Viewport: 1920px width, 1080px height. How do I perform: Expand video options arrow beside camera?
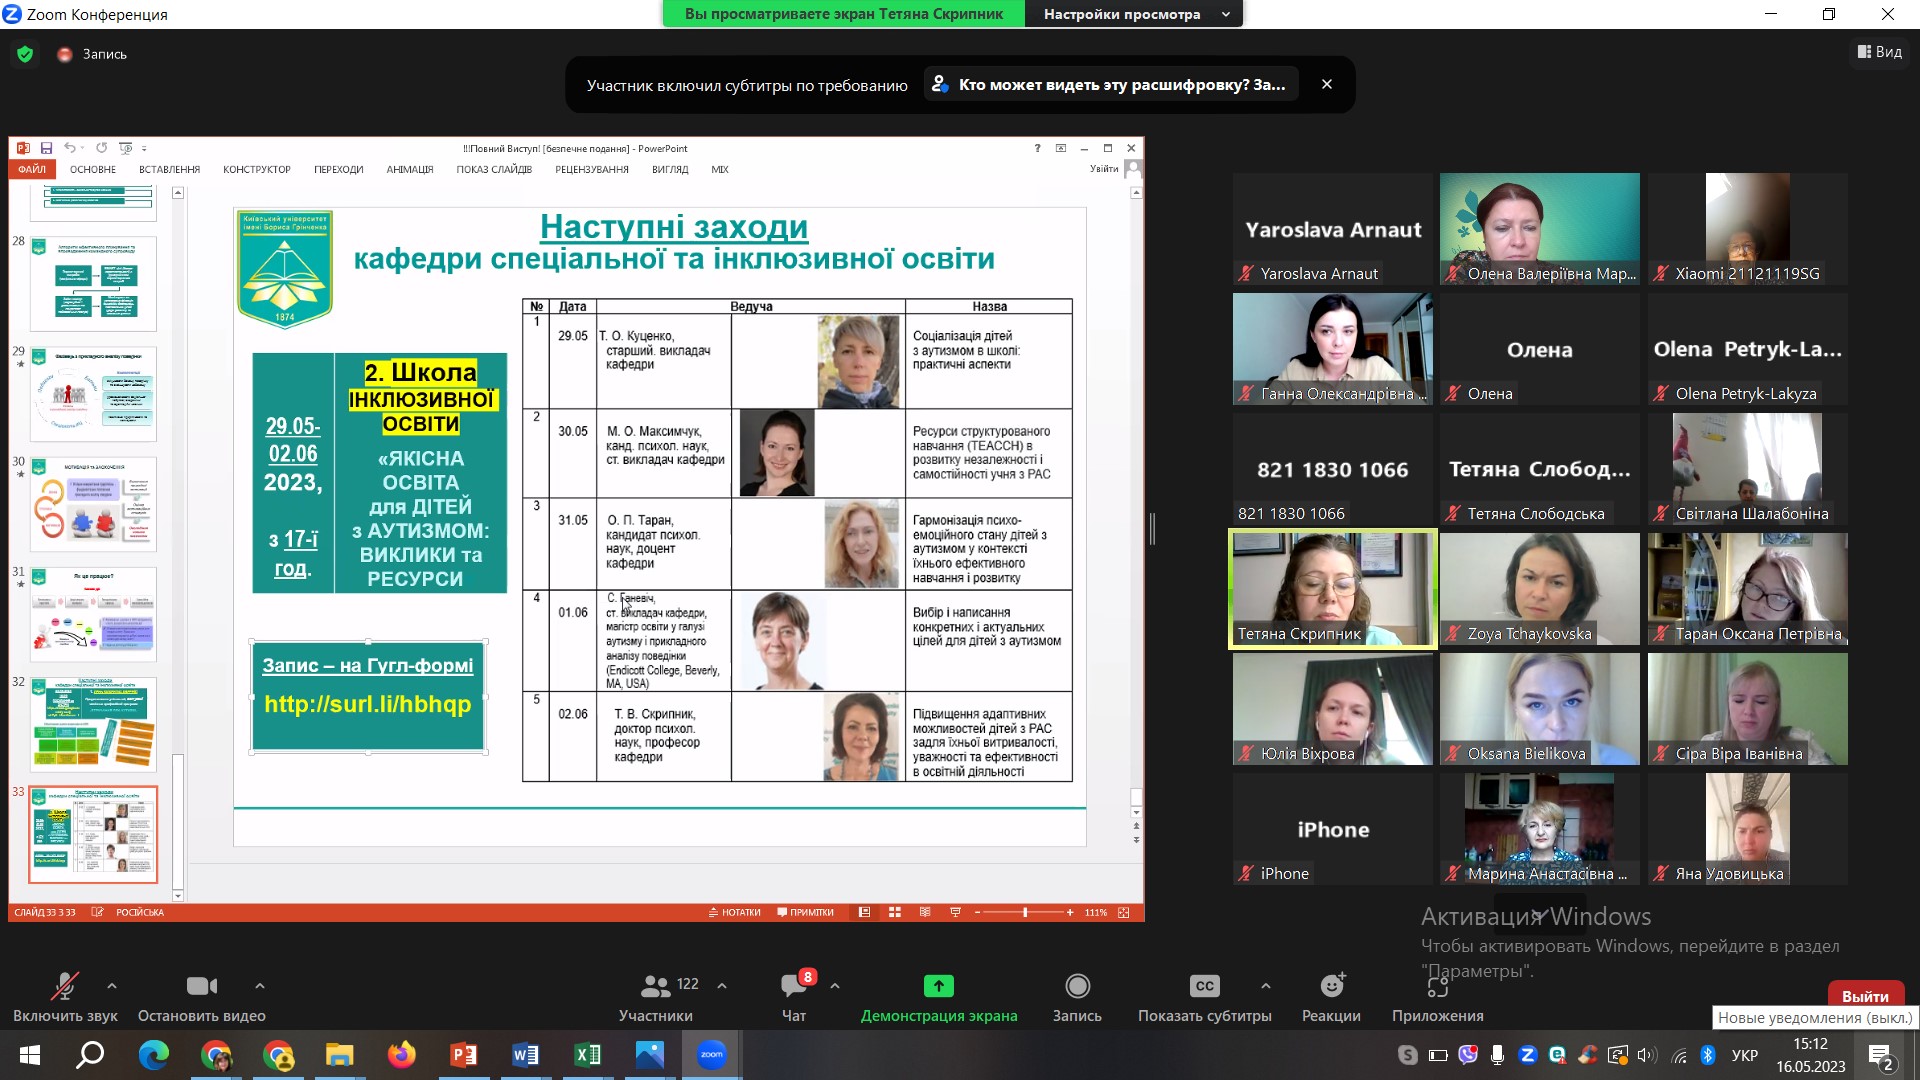(x=260, y=986)
